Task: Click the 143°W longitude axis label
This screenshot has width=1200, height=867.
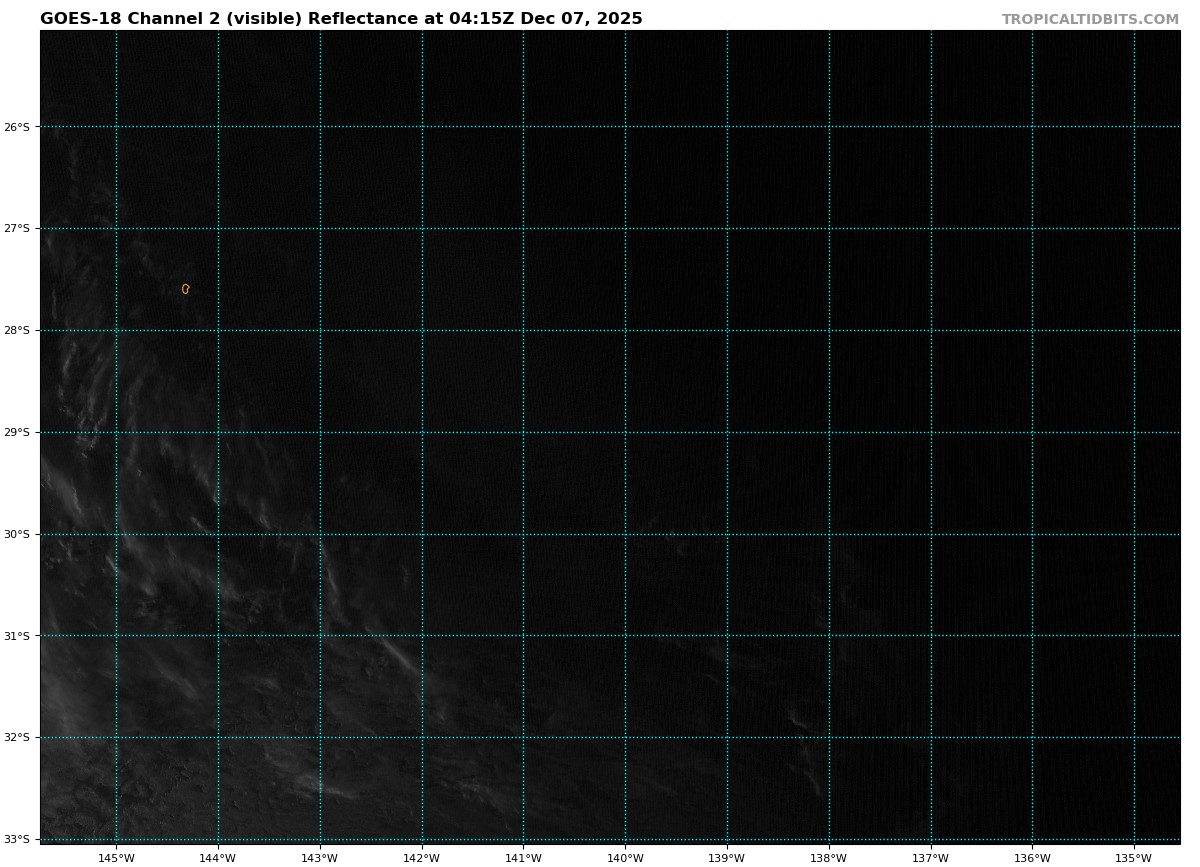Action: coord(320,858)
